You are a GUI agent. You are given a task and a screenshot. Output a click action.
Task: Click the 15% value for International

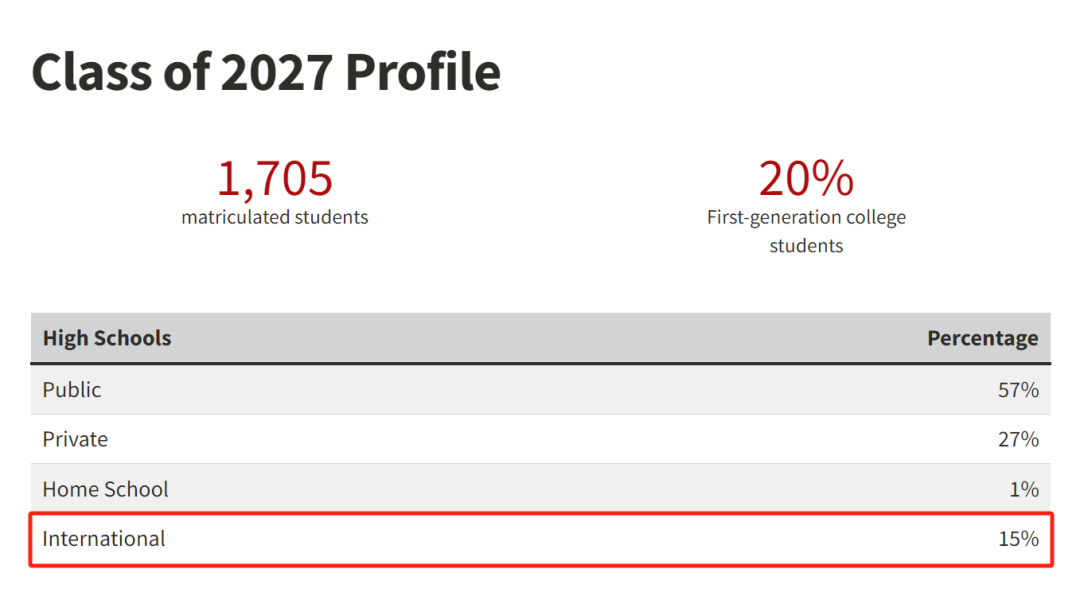click(x=1018, y=539)
